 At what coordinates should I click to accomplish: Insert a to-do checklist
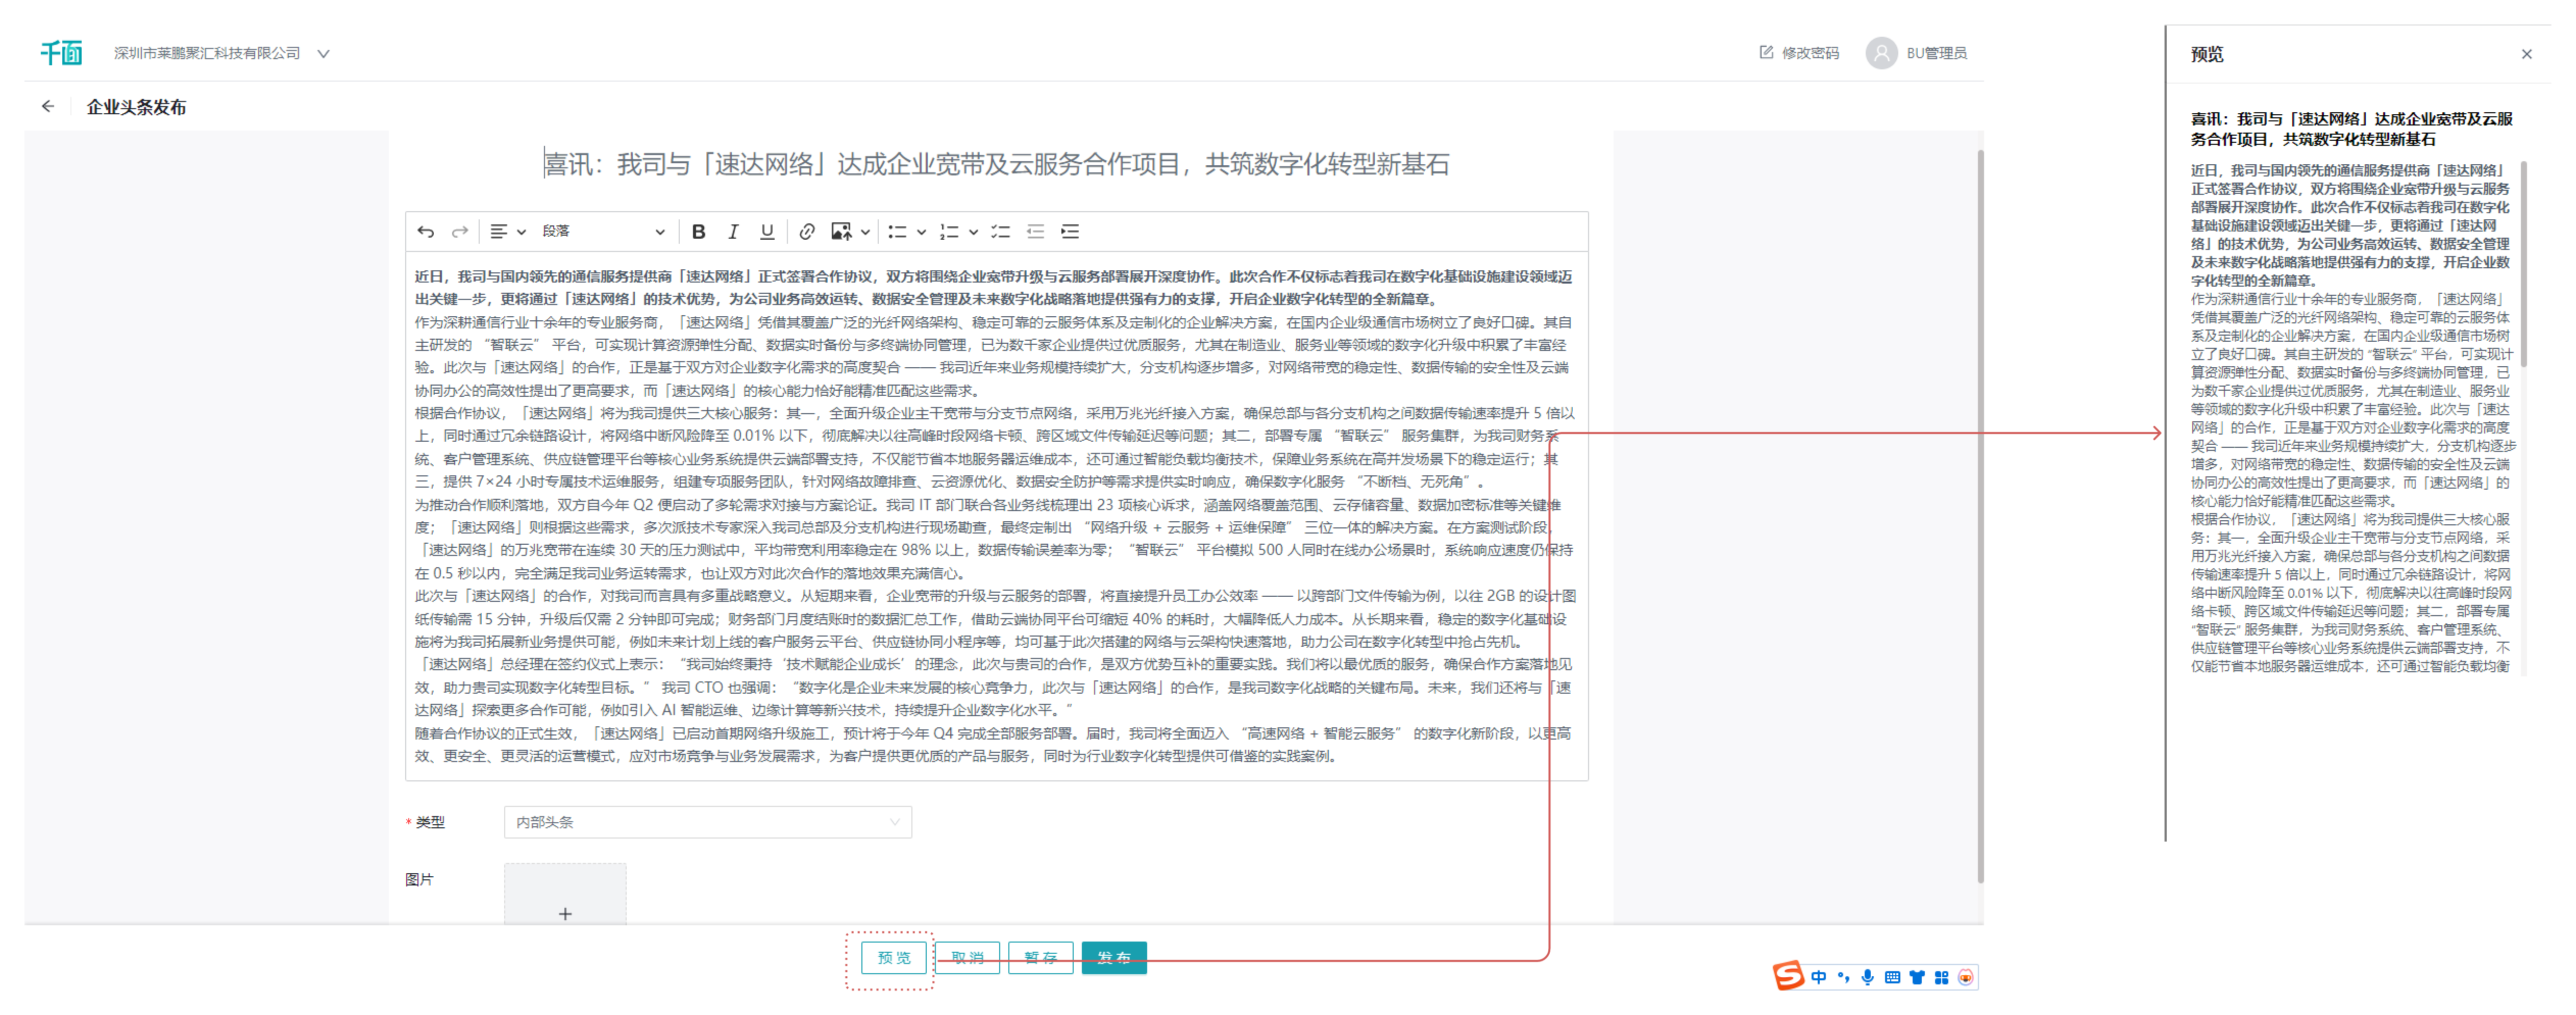pyautogui.click(x=1000, y=232)
